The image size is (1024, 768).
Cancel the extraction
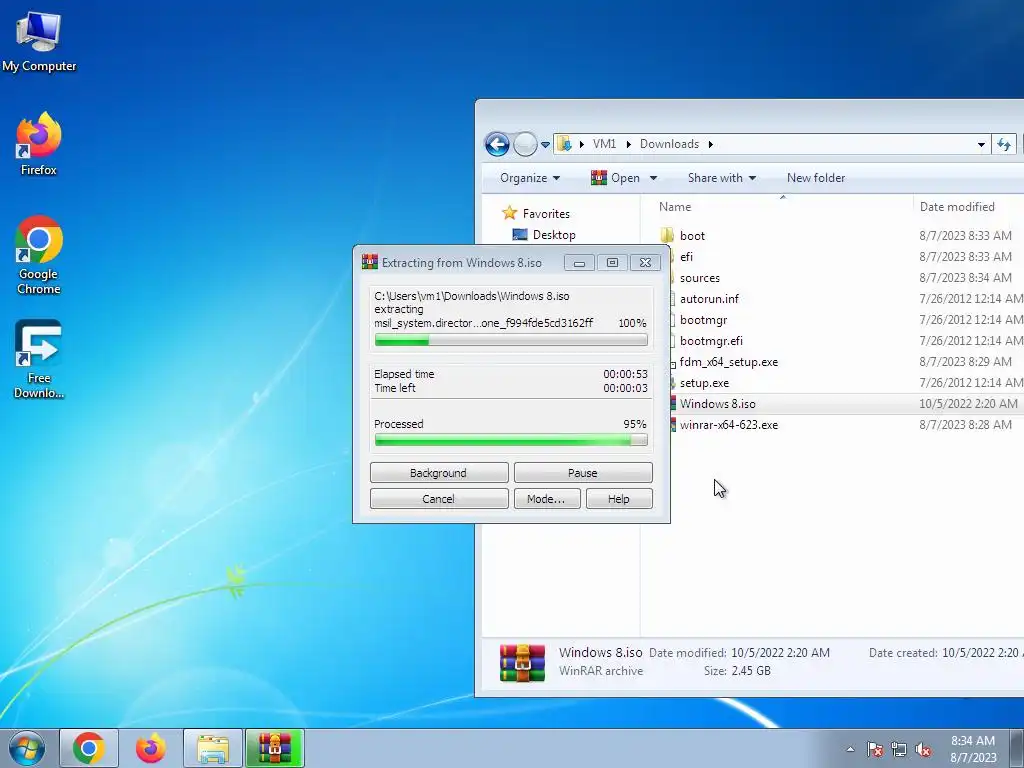pyautogui.click(x=439, y=498)
